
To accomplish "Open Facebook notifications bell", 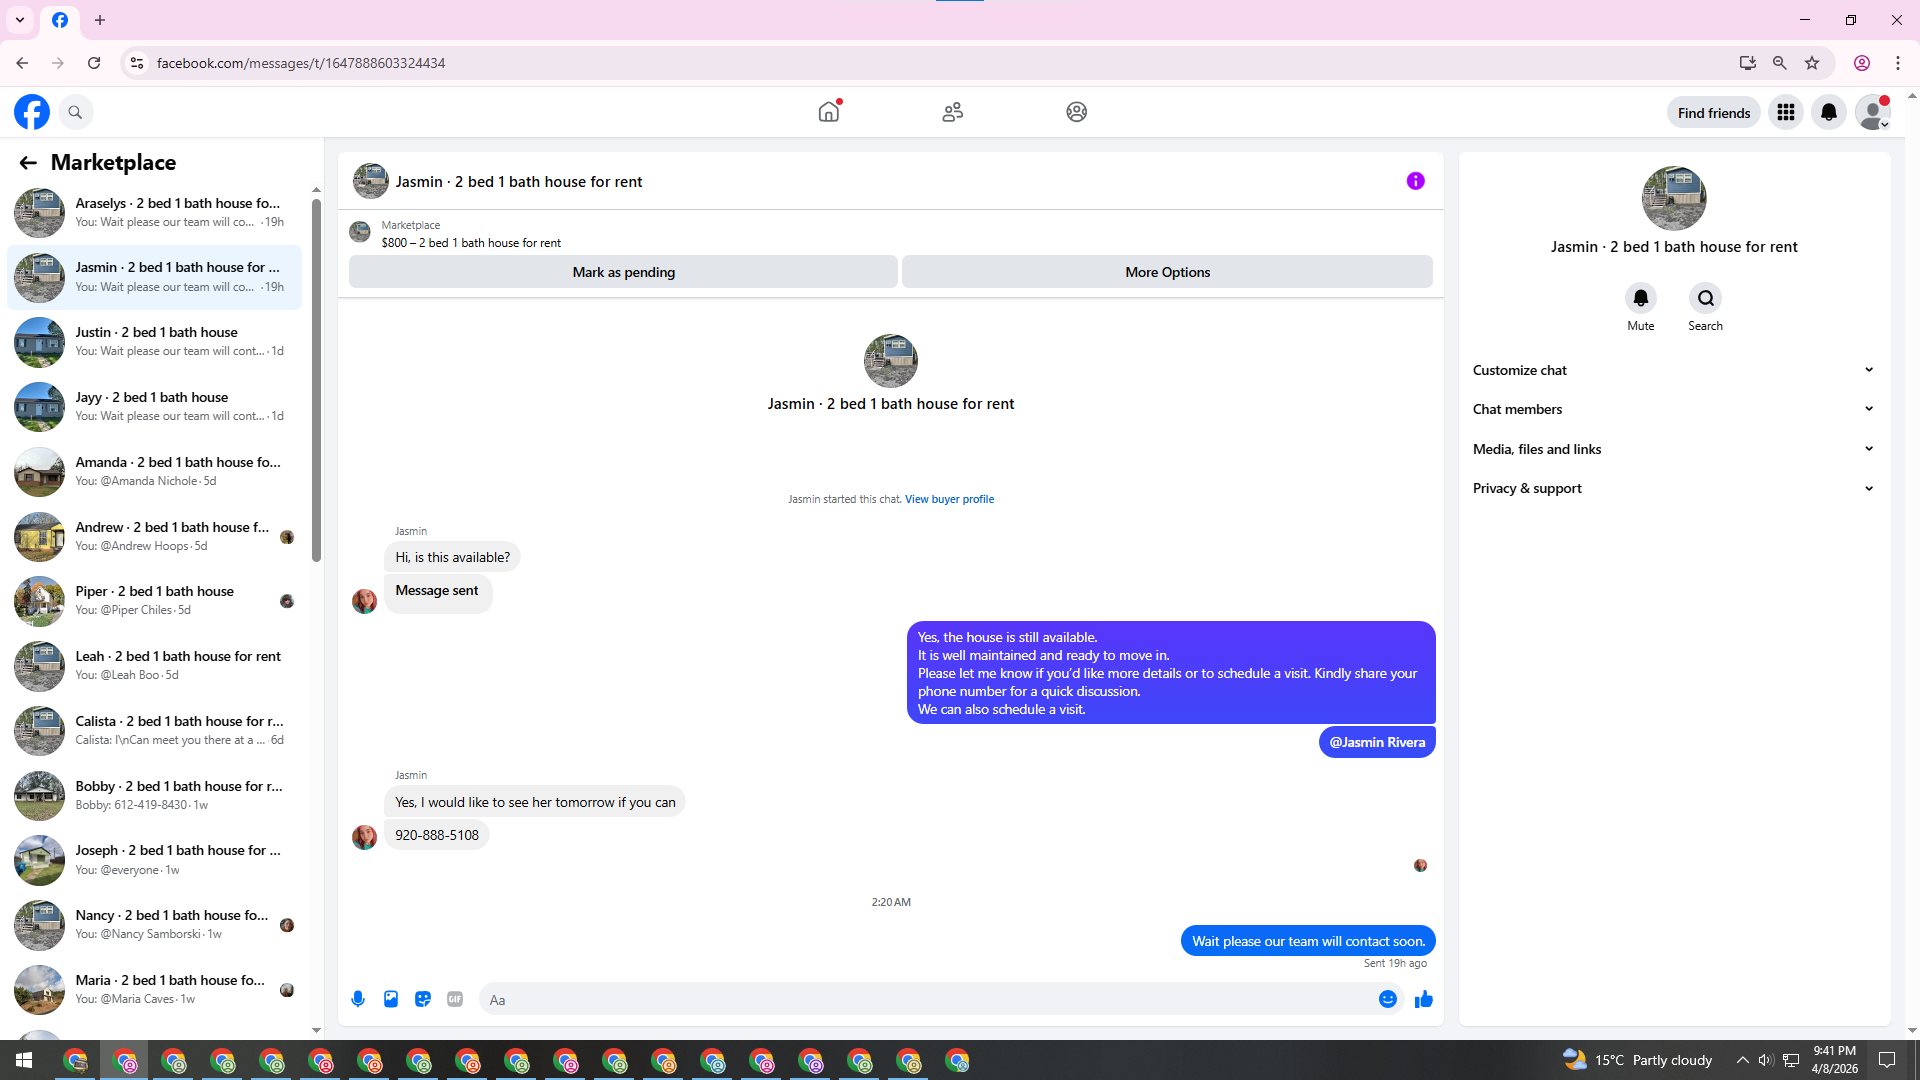I will point(1828,112).
